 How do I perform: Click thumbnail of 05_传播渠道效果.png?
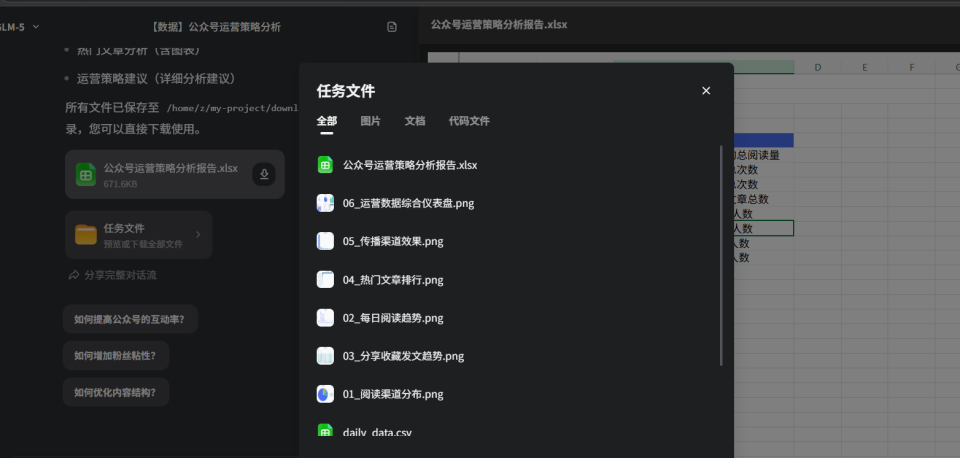325,241
